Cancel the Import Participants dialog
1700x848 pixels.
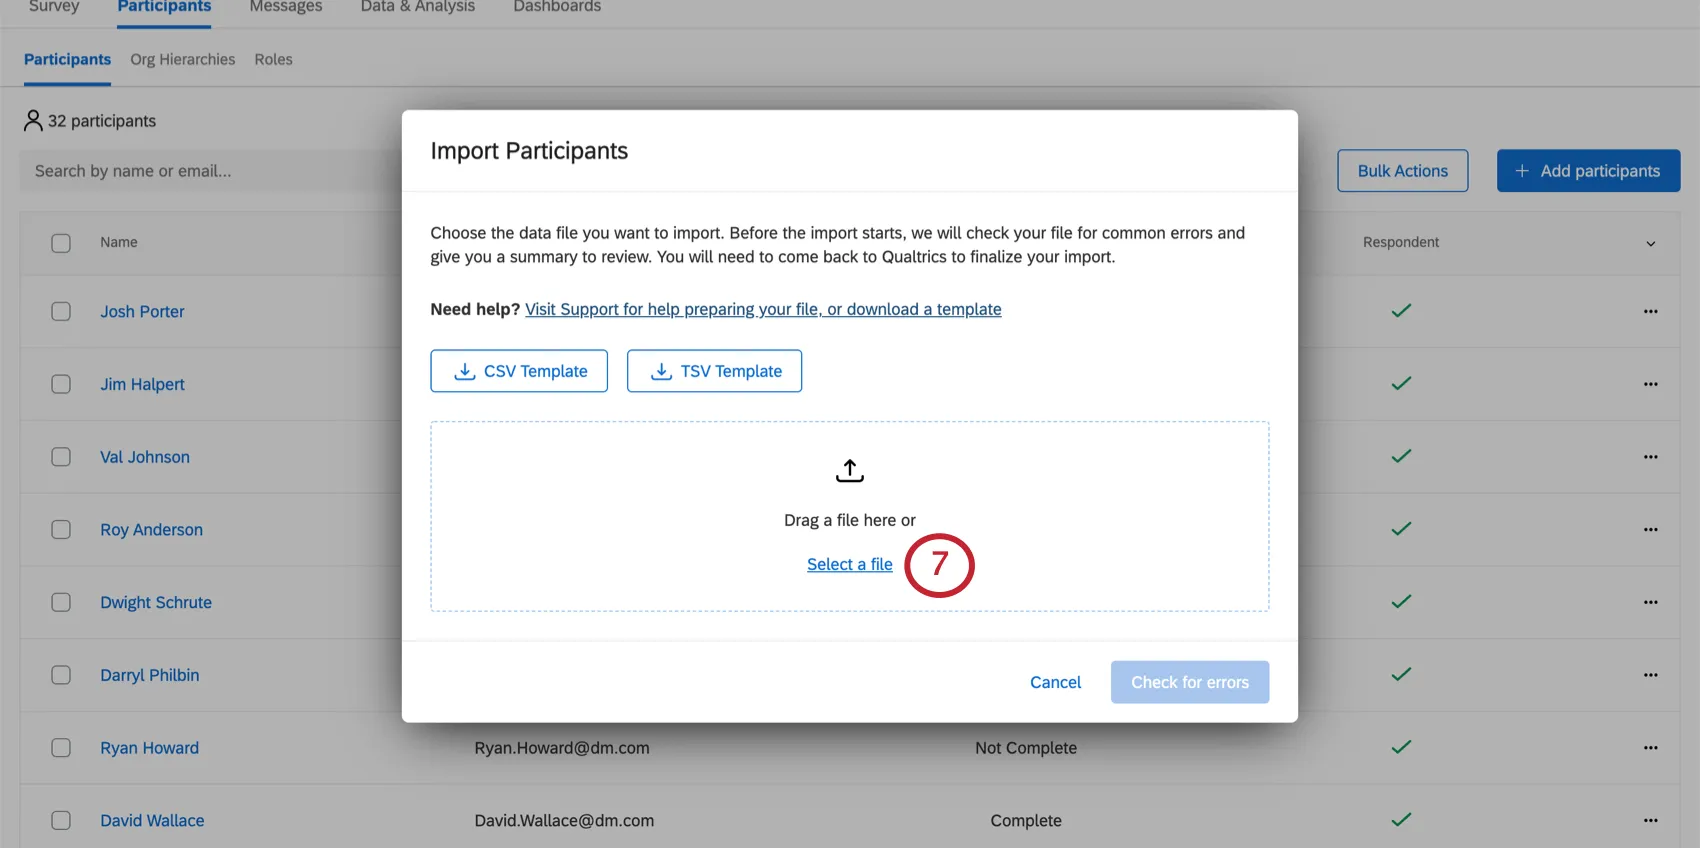(1055, 682)
